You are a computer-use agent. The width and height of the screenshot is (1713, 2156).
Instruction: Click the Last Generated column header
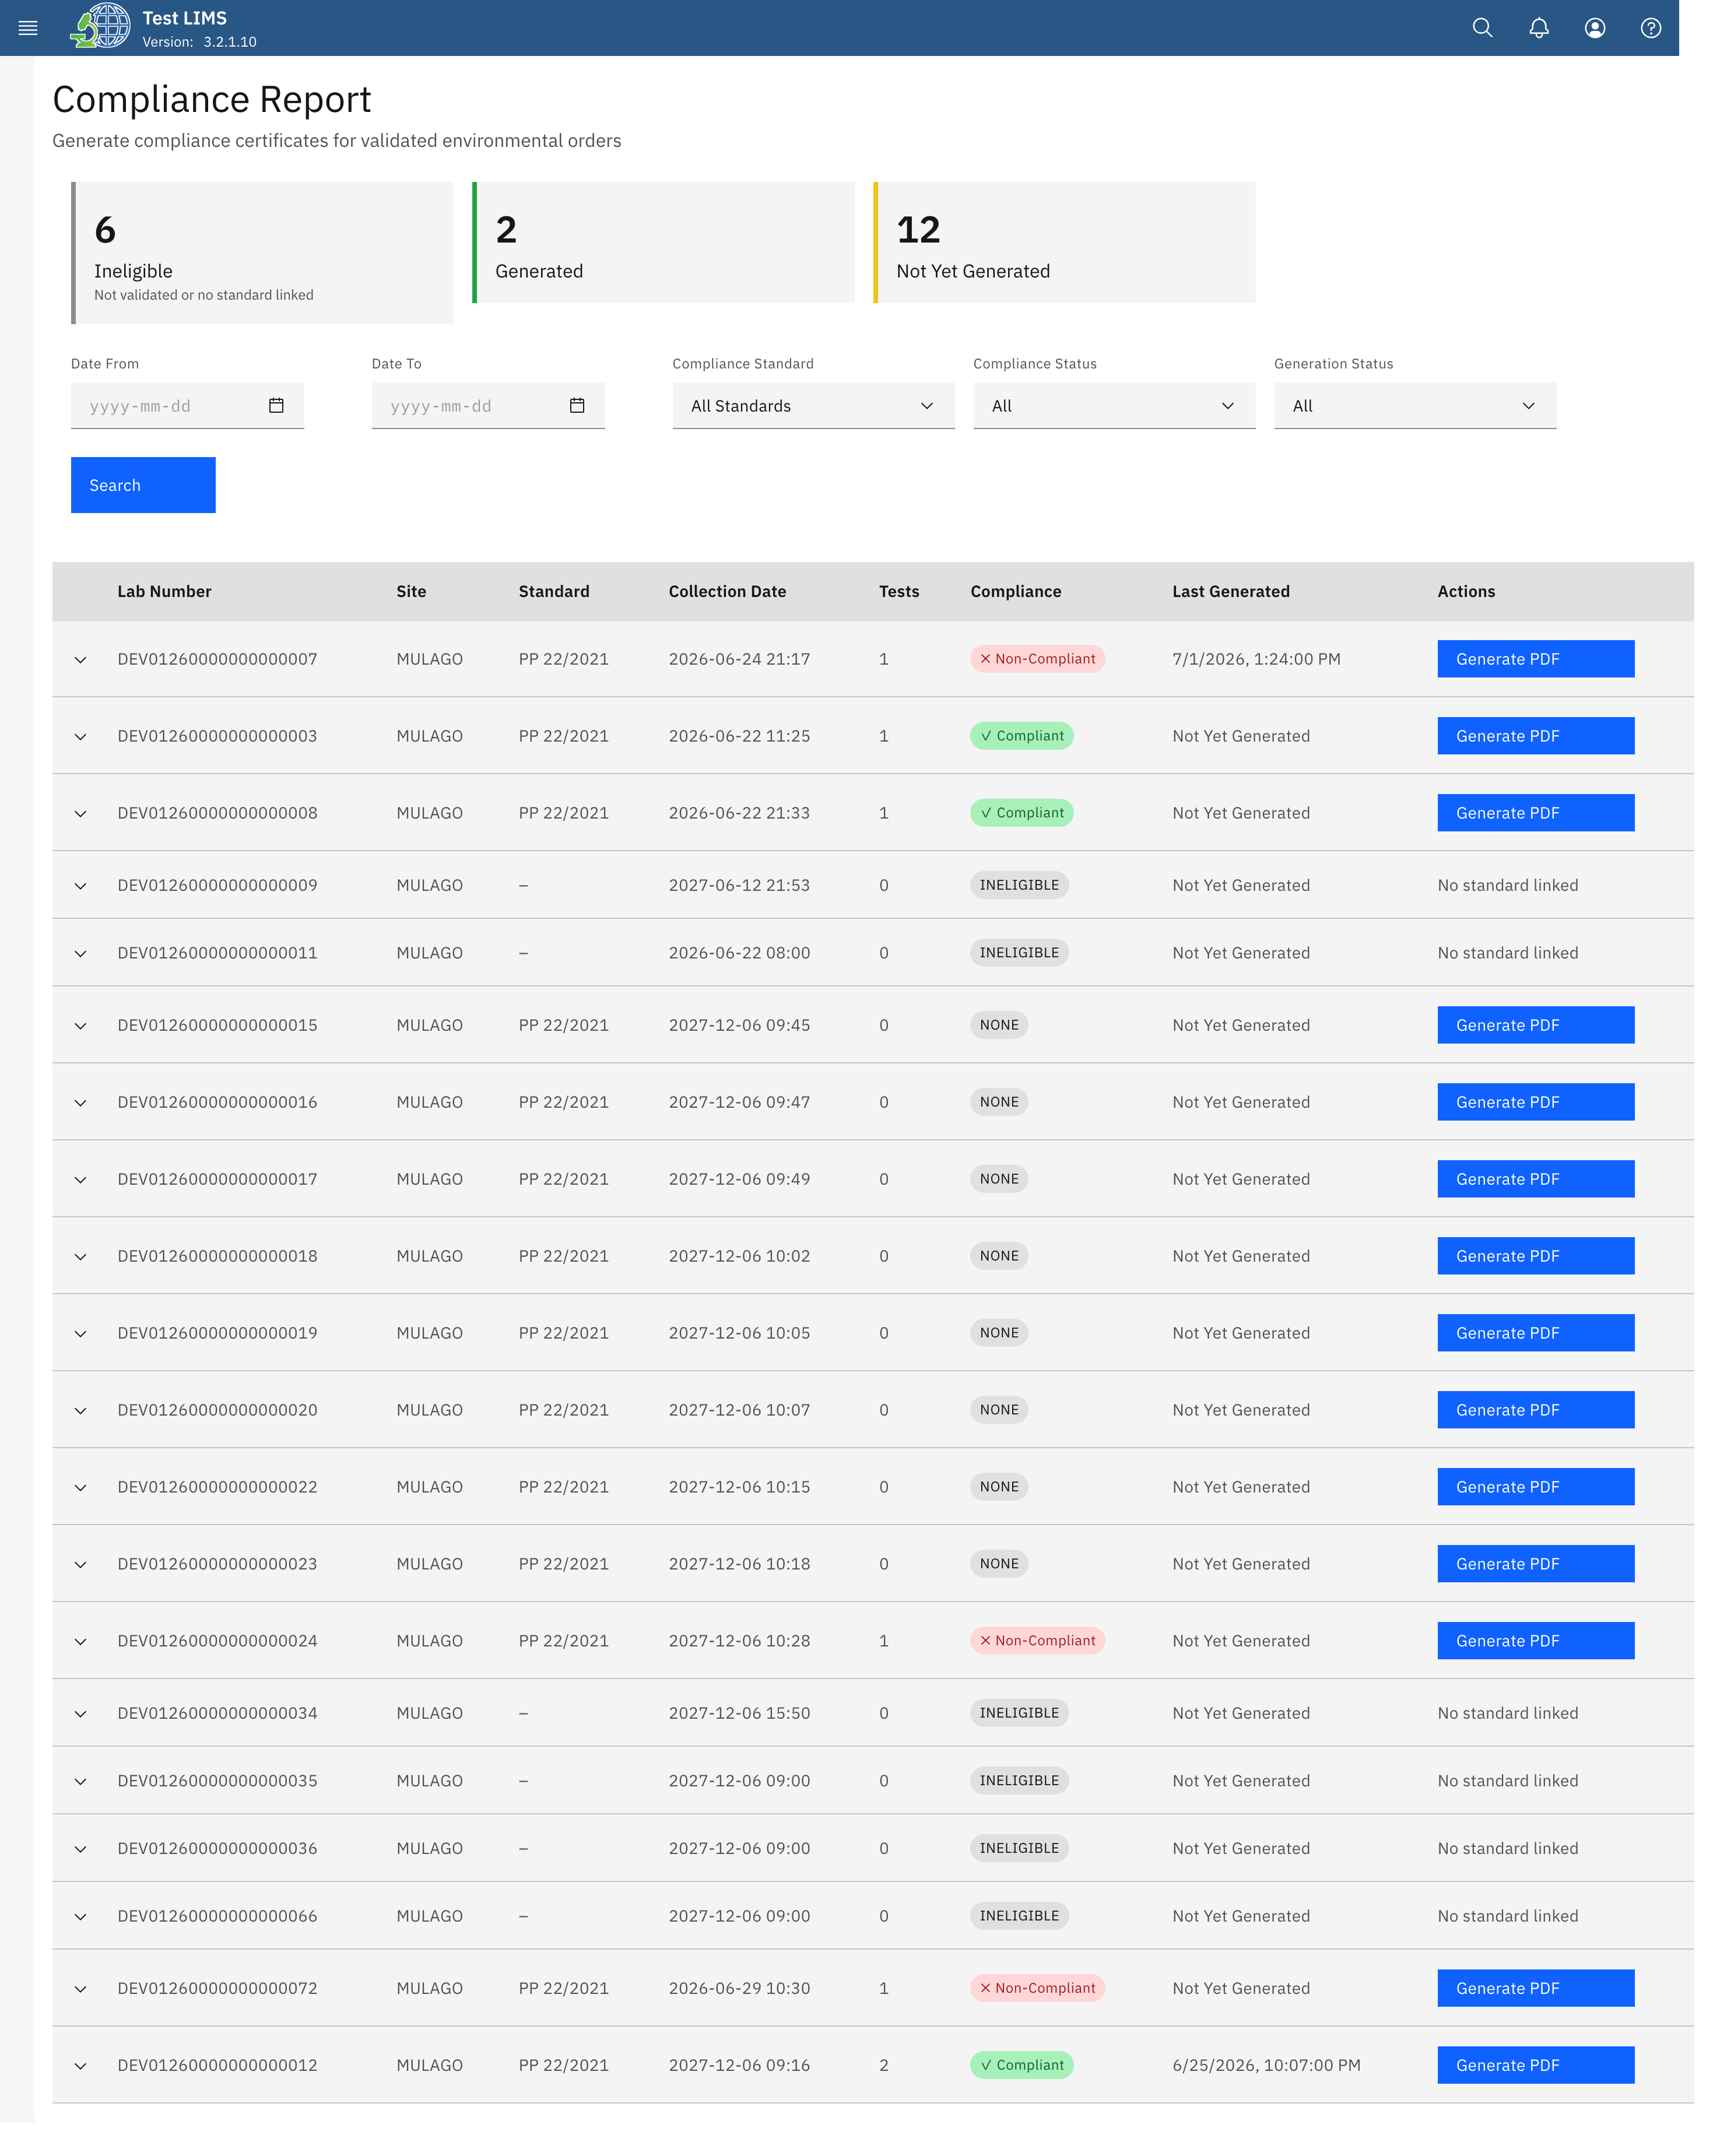pyautogui.click(x=1230, y=592)
